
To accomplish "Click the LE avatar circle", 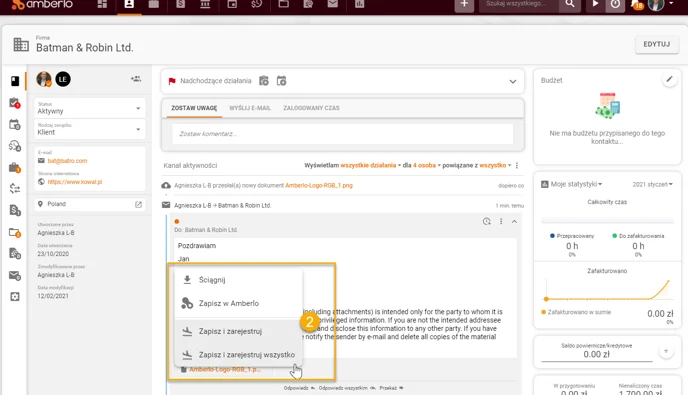I will (x=63, y=79).
